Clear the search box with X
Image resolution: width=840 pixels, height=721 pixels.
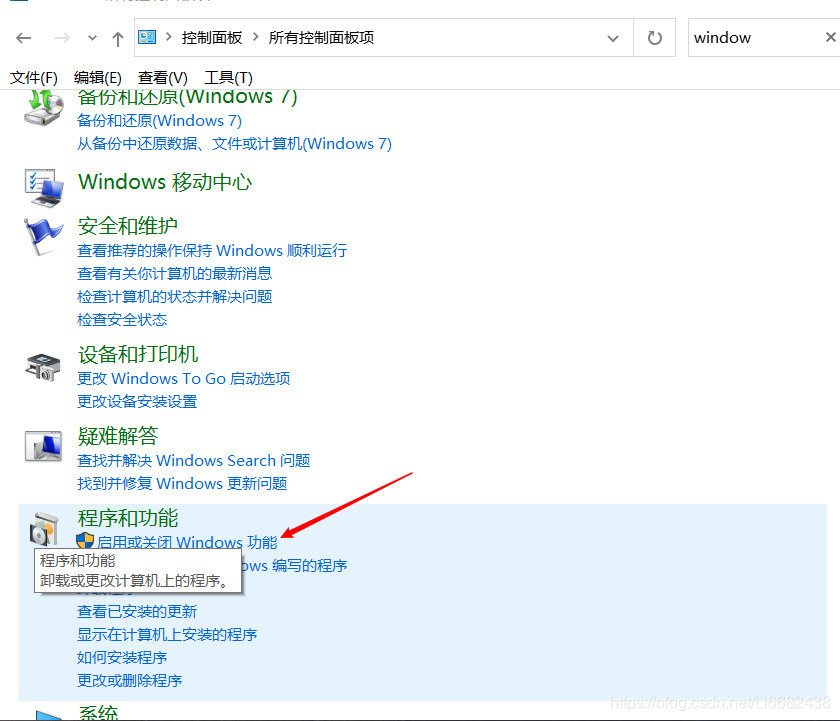831,37
